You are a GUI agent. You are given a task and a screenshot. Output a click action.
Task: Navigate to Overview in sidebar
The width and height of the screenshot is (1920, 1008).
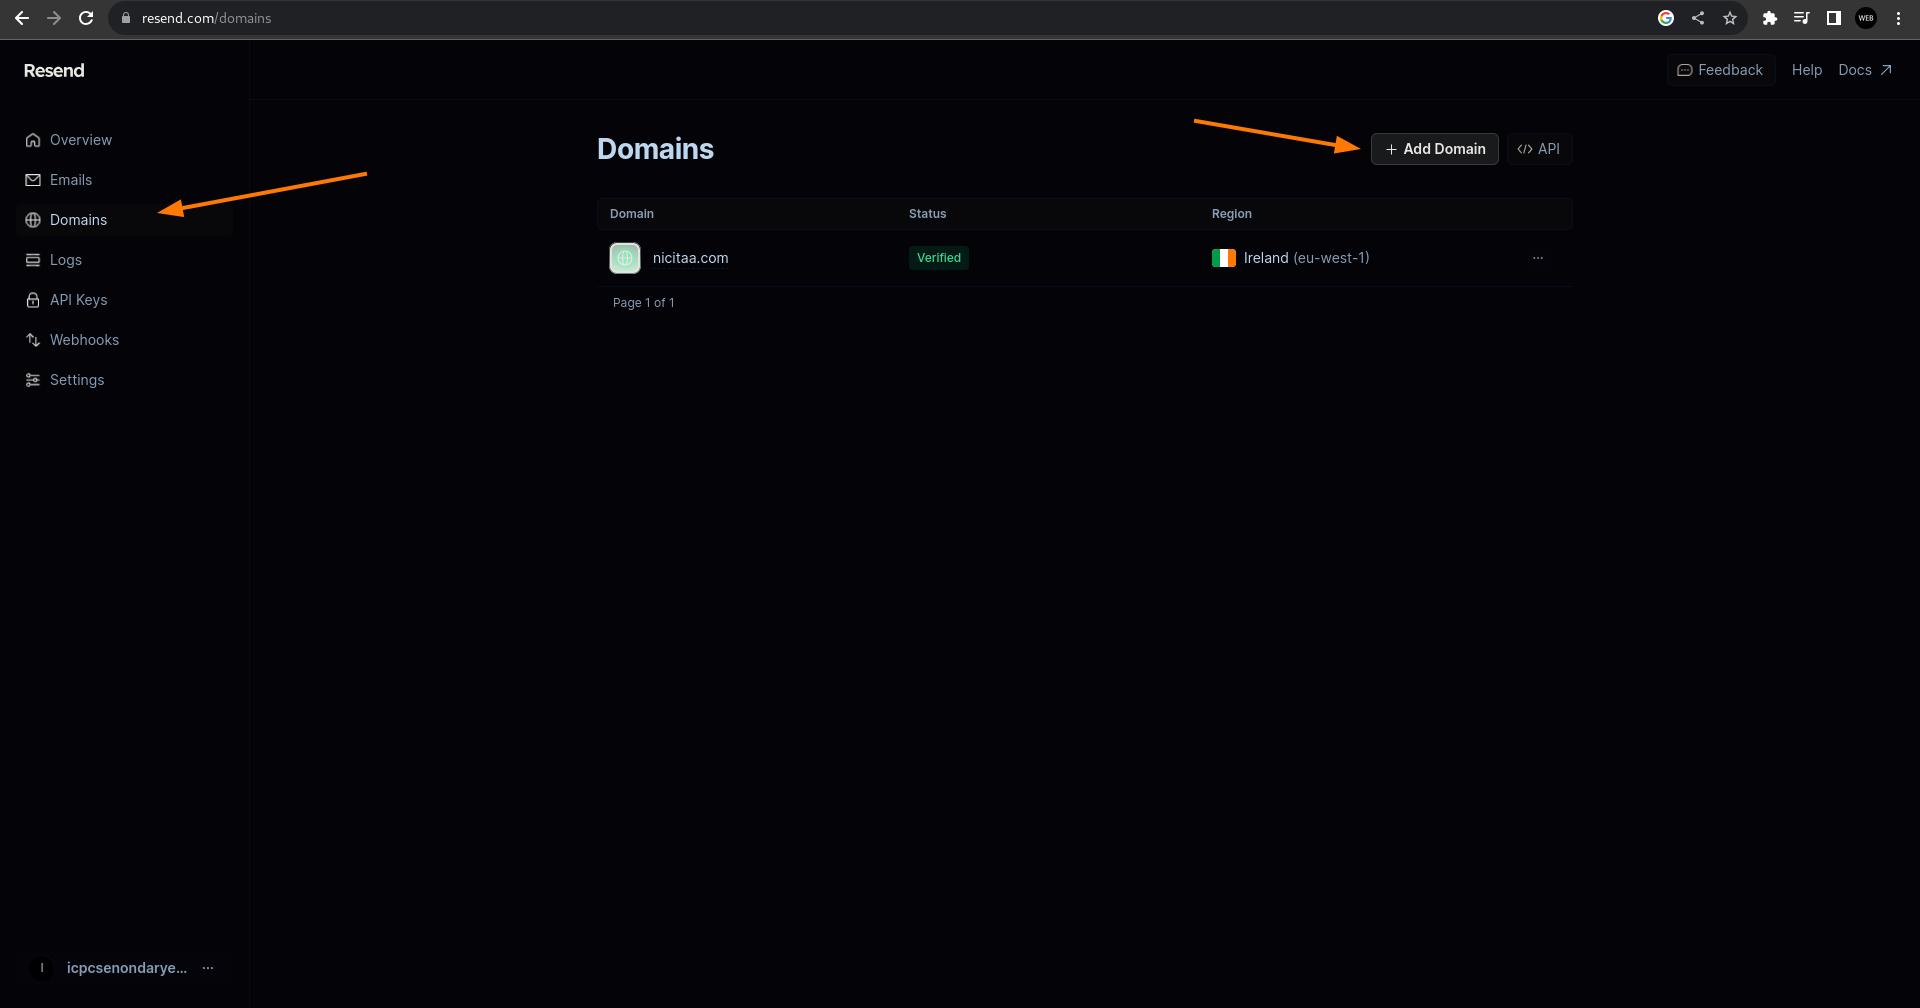click(x=81, y=140)
